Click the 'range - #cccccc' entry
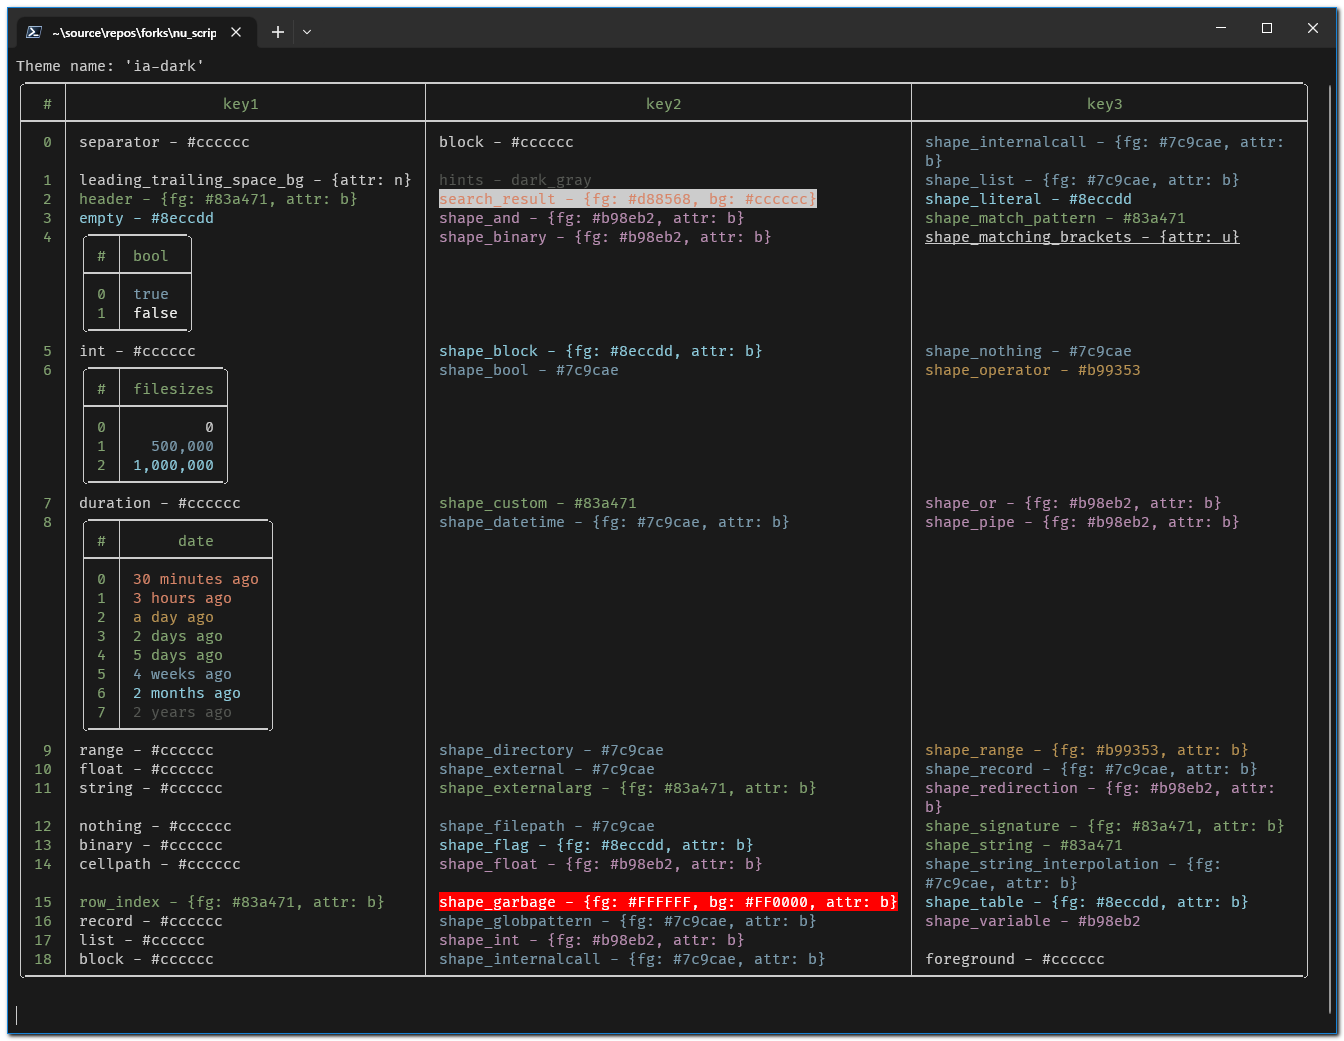Image resolution: width=1344 pixels, height=1041 pixels. pos(147,750)
